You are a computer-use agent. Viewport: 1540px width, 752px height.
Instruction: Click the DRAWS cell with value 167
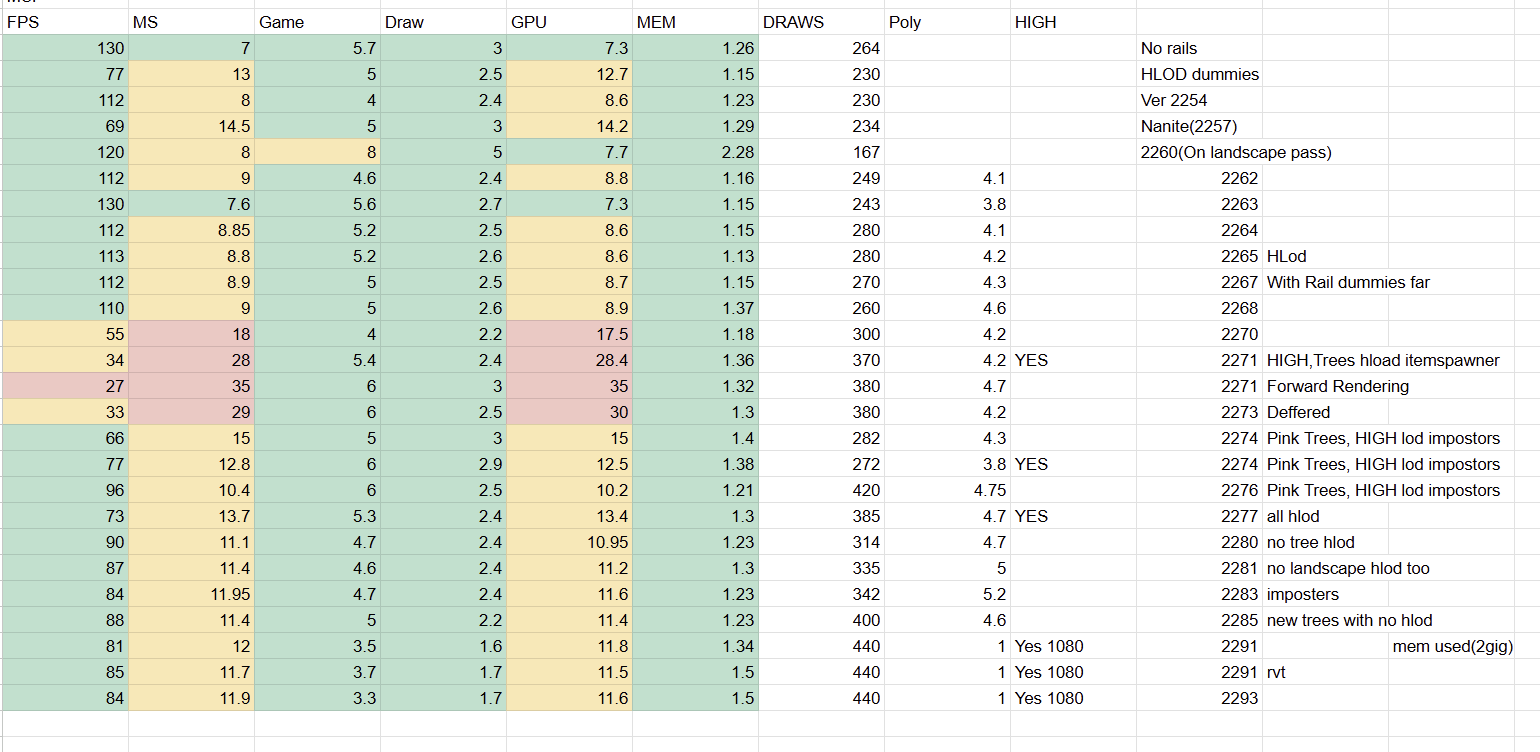tap(821, 152)
